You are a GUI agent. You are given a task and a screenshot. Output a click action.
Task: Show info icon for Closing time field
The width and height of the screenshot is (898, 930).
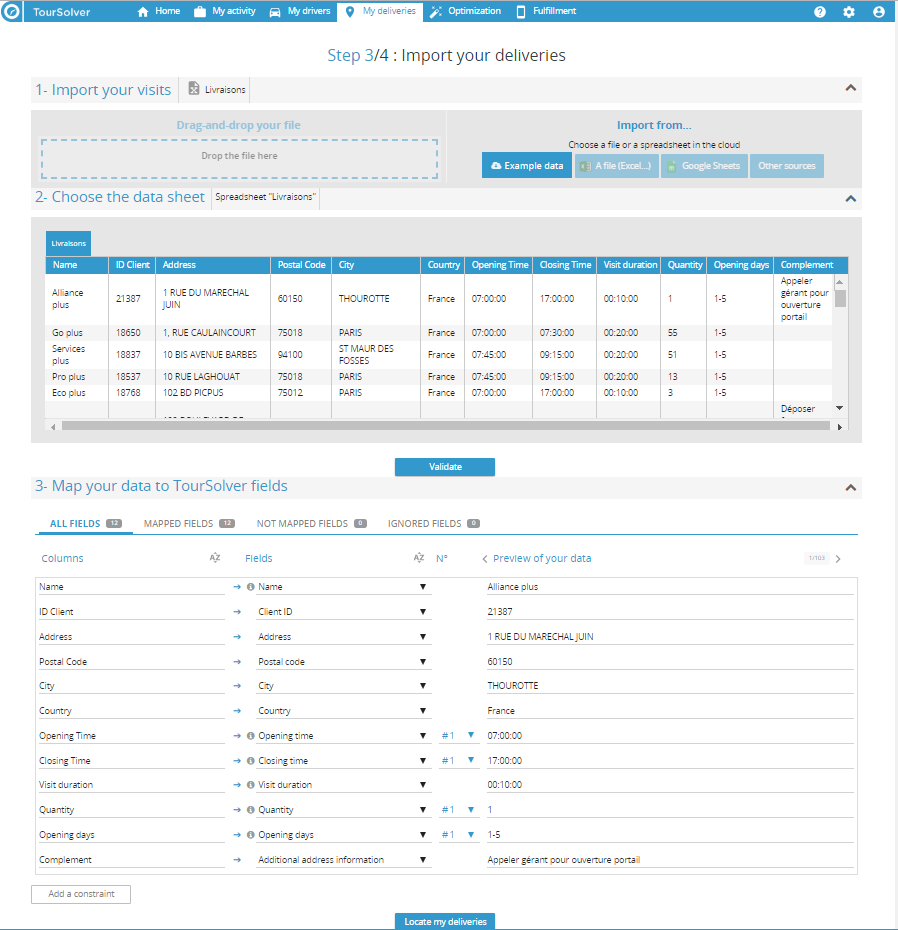coord(251,760)
